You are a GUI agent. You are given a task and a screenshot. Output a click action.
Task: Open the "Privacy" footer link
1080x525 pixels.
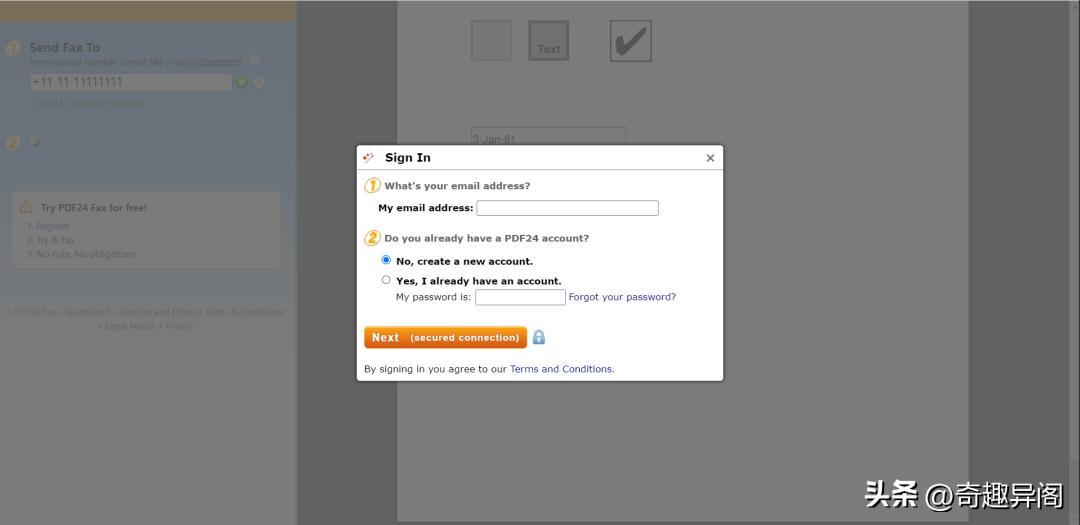coord(178,326)
